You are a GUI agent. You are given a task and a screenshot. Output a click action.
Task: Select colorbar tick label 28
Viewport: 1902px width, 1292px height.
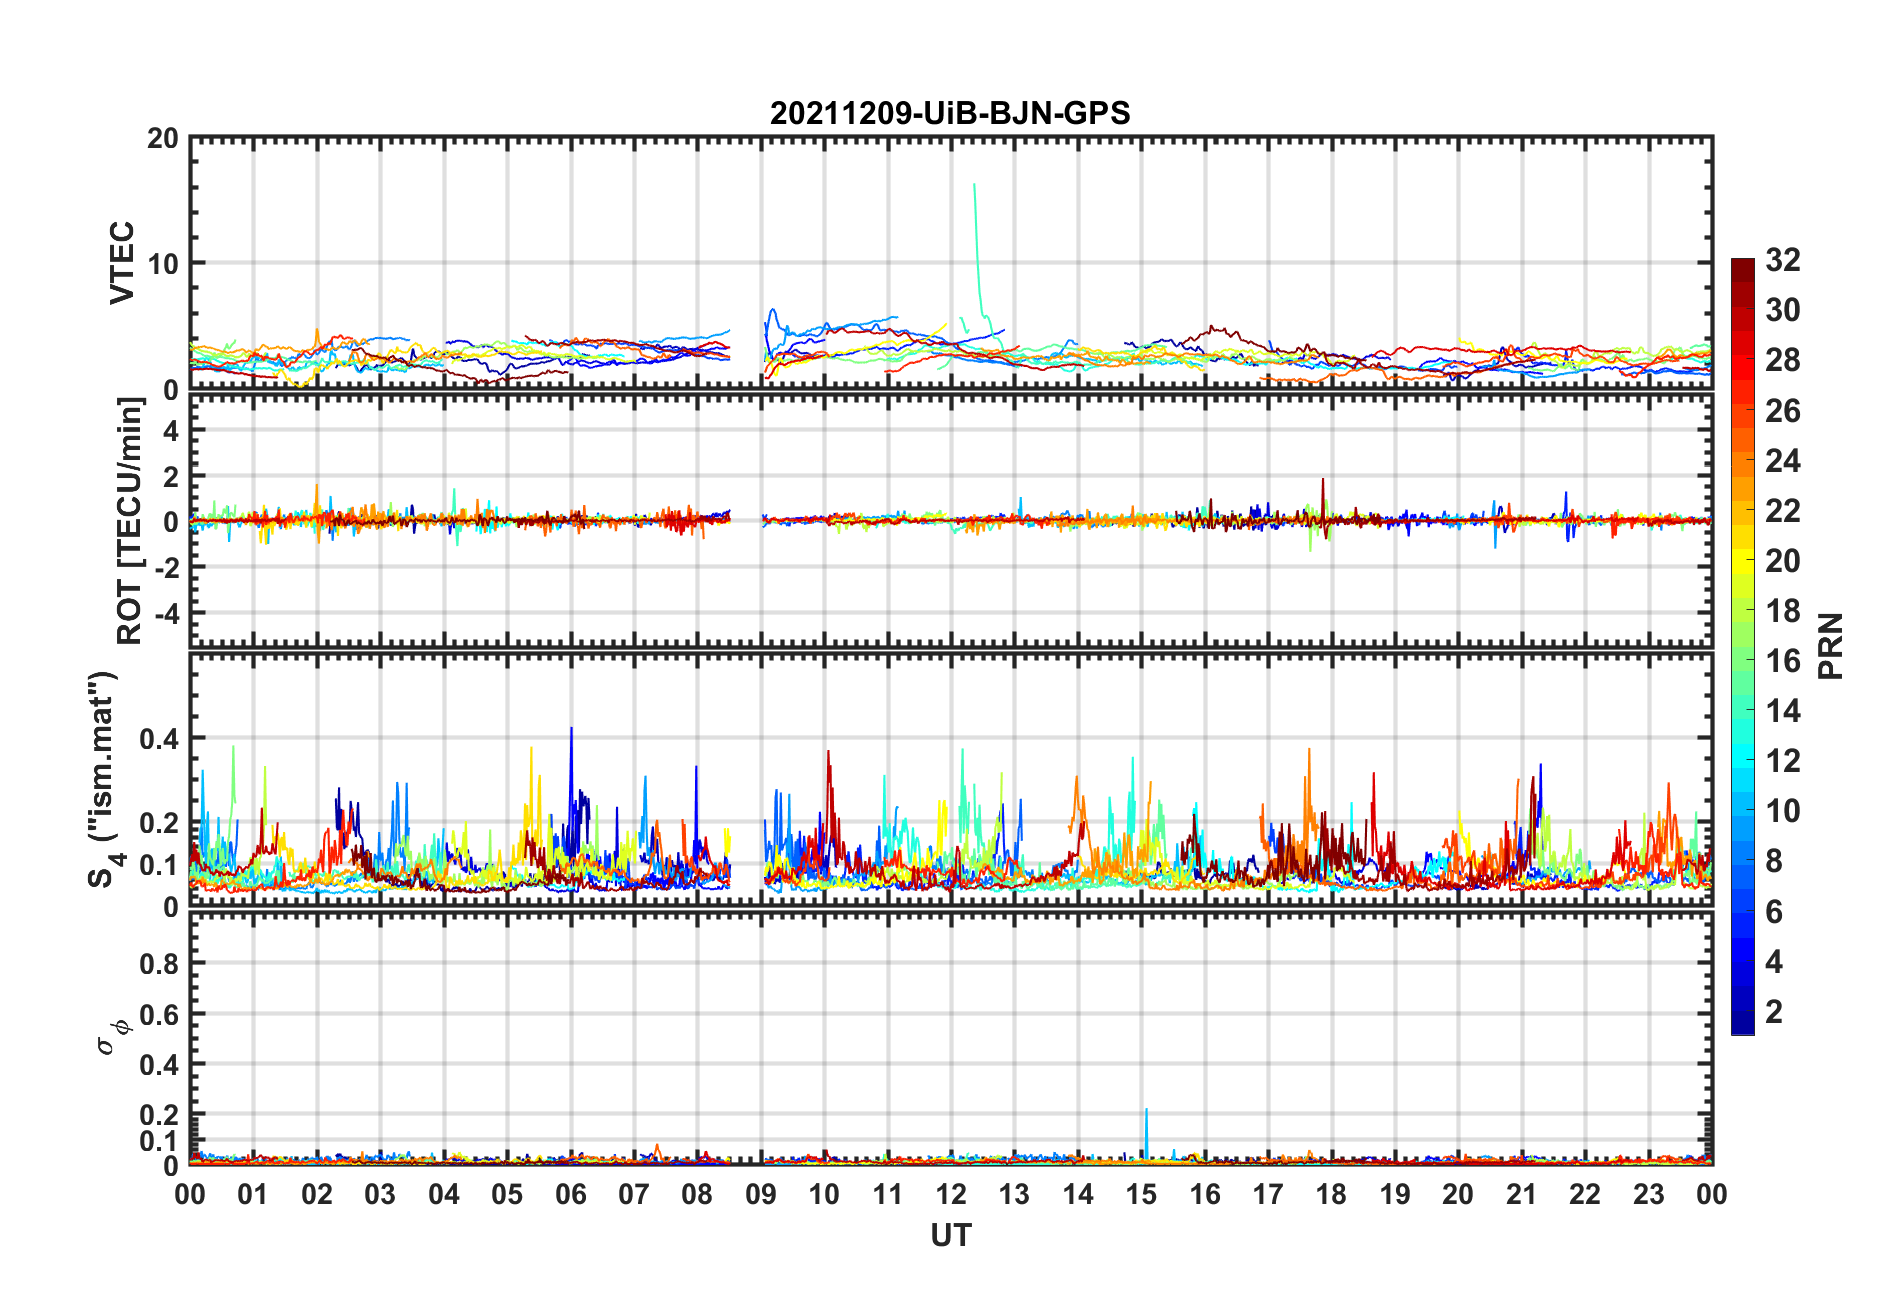click(1783, 360)
